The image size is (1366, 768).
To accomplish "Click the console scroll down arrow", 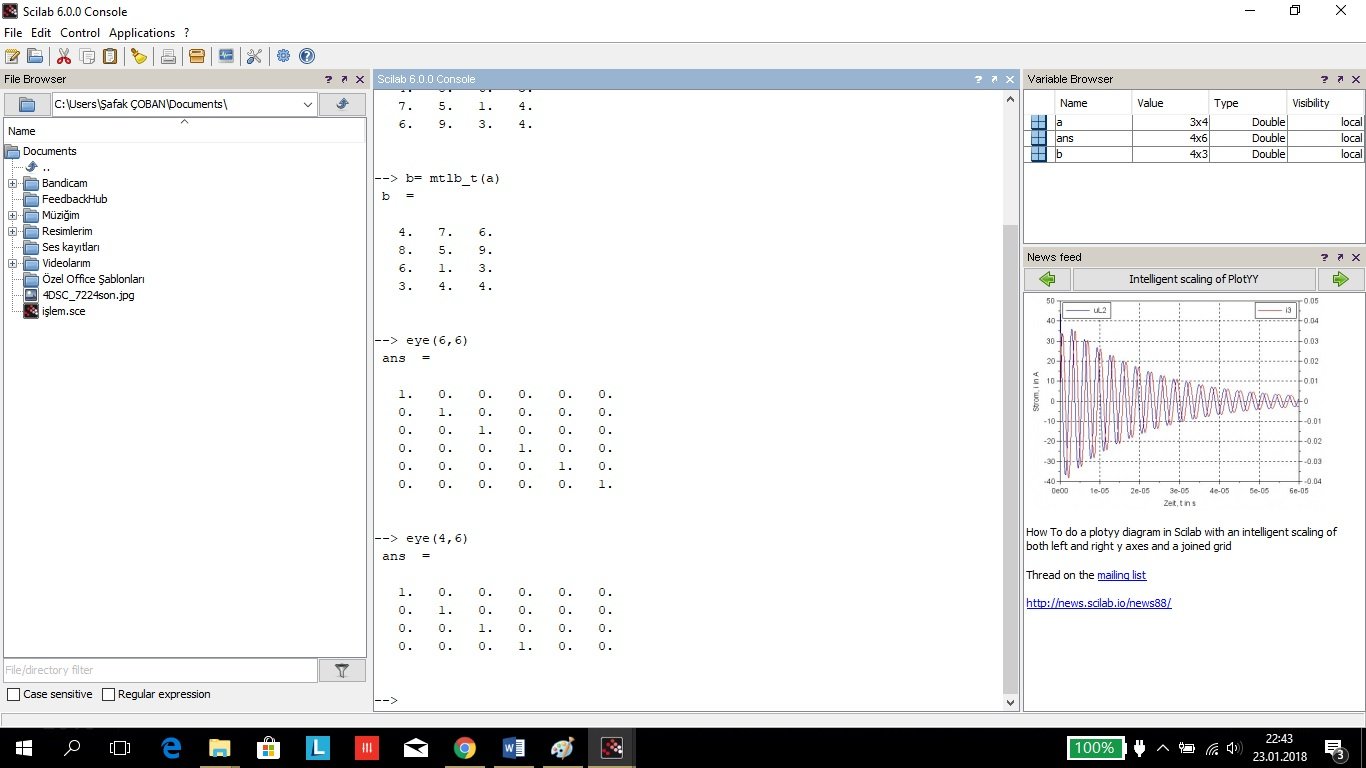I will coord(1011,703).
